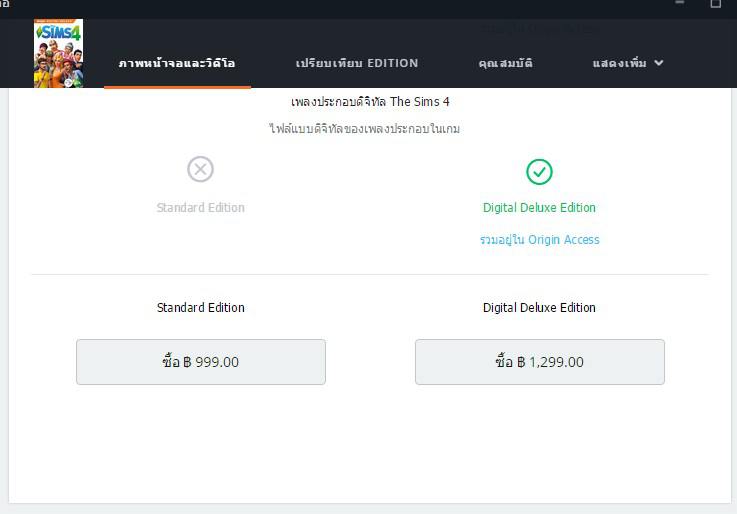This screenshot has height=514, width=737.
Task: Maximize the window with the square icon
Action: (x=715, y=4)
